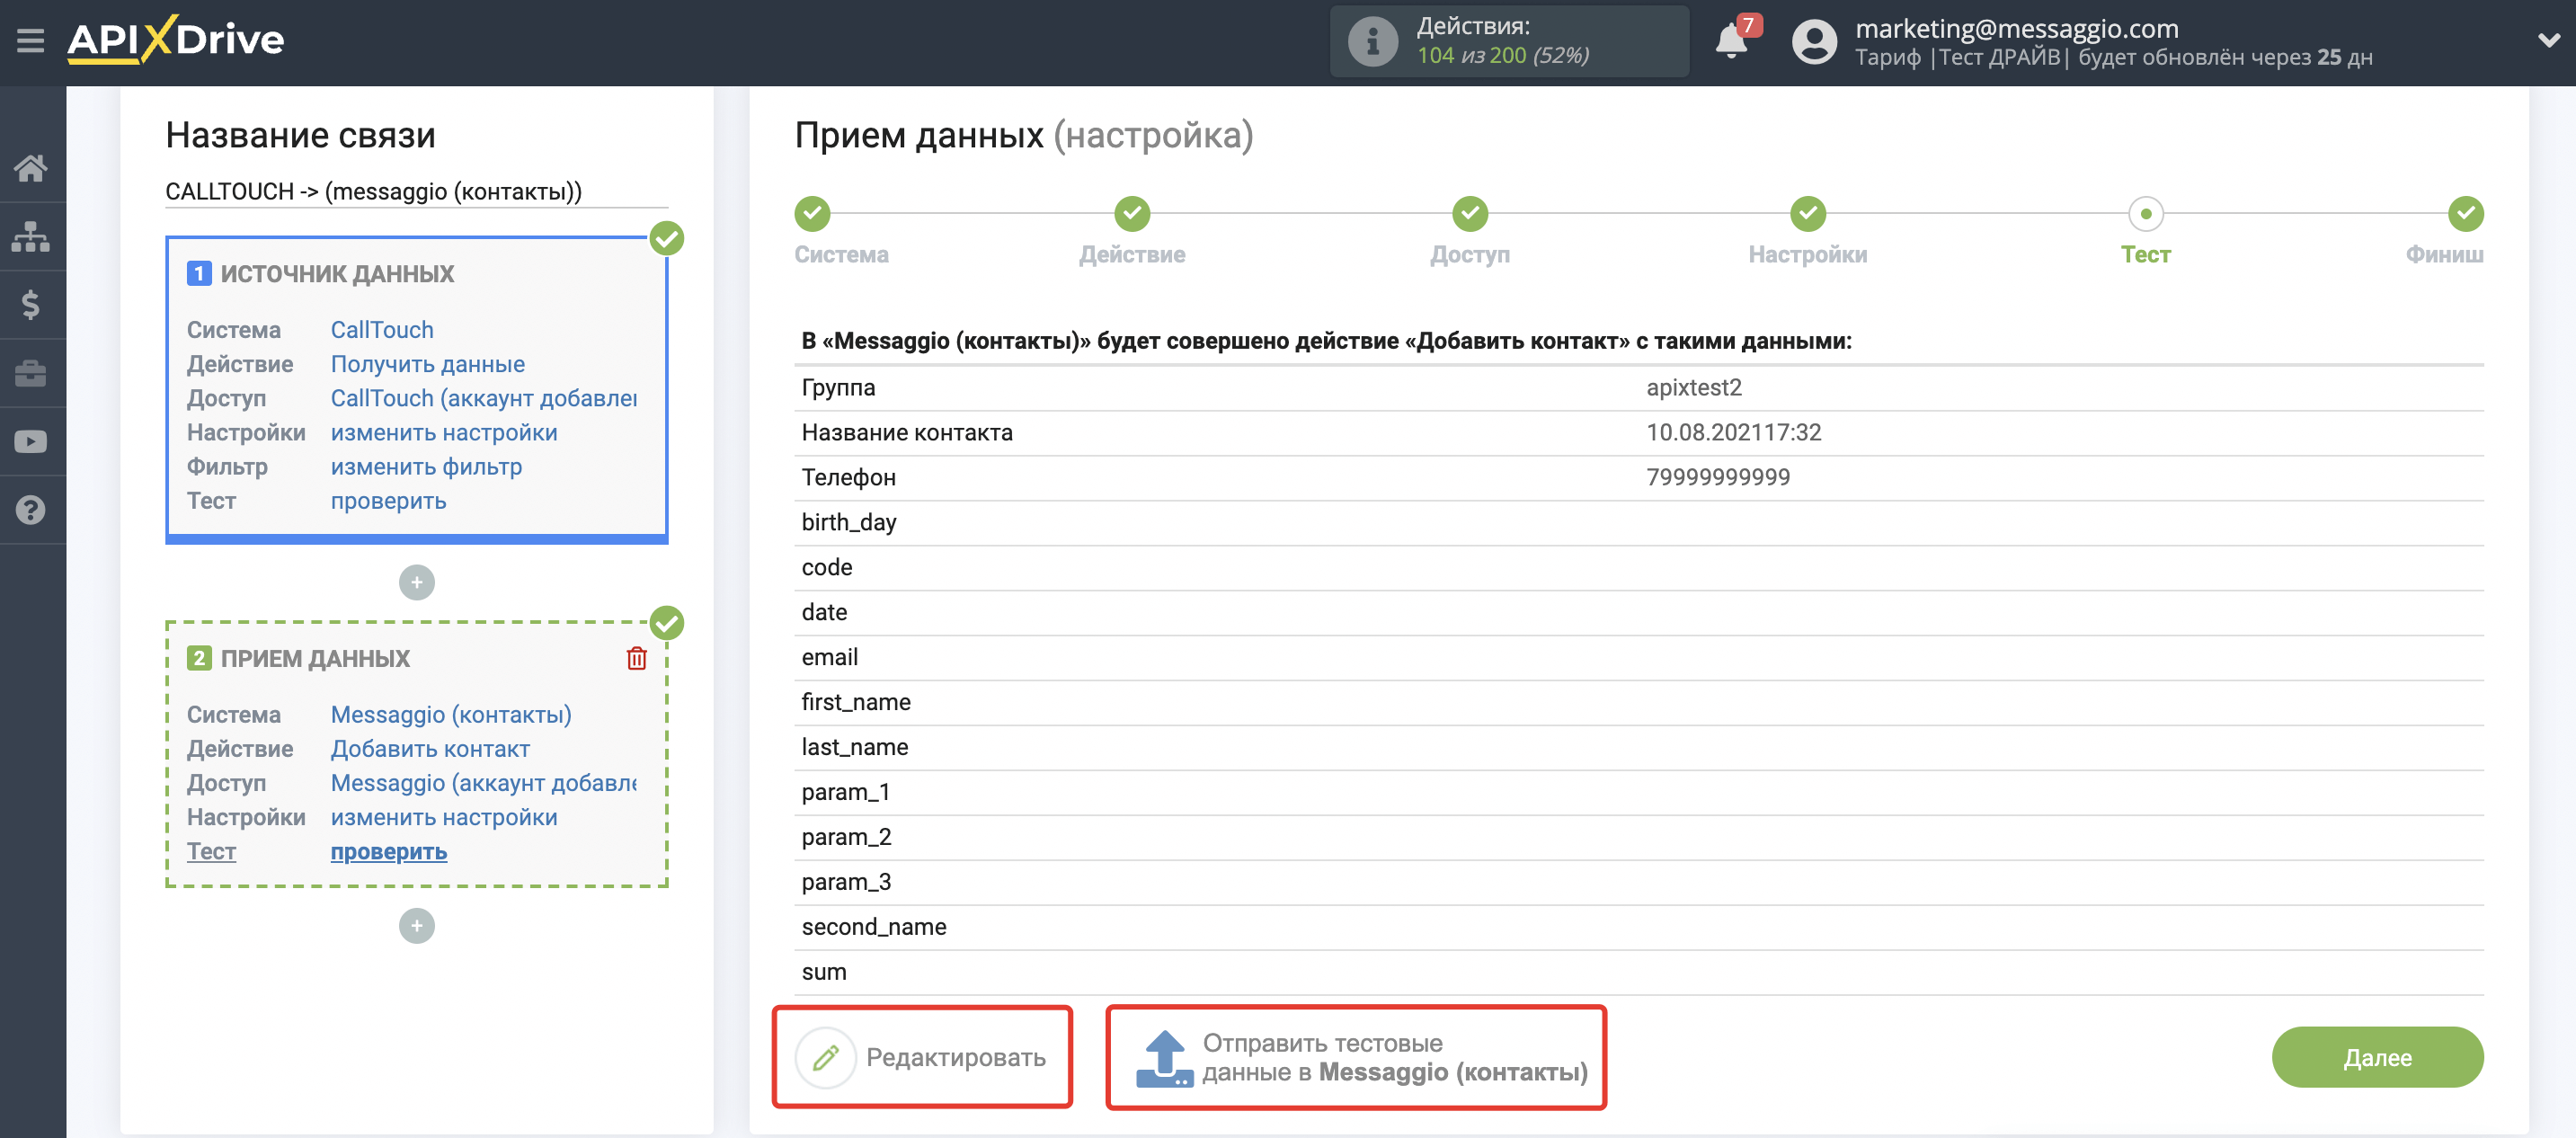Click the upload test data icon
Viewport: 2576px width, 1138px height.
tap(1165, 1059)
